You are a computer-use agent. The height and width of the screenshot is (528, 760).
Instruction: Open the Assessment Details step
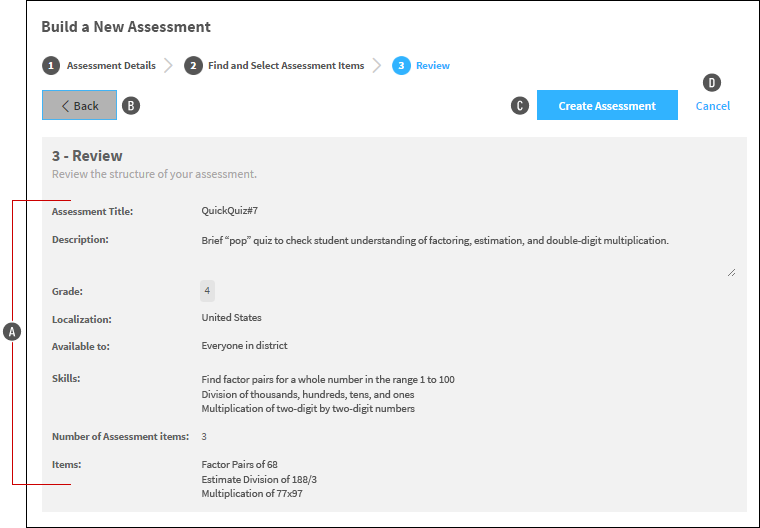tap(111, 65)
